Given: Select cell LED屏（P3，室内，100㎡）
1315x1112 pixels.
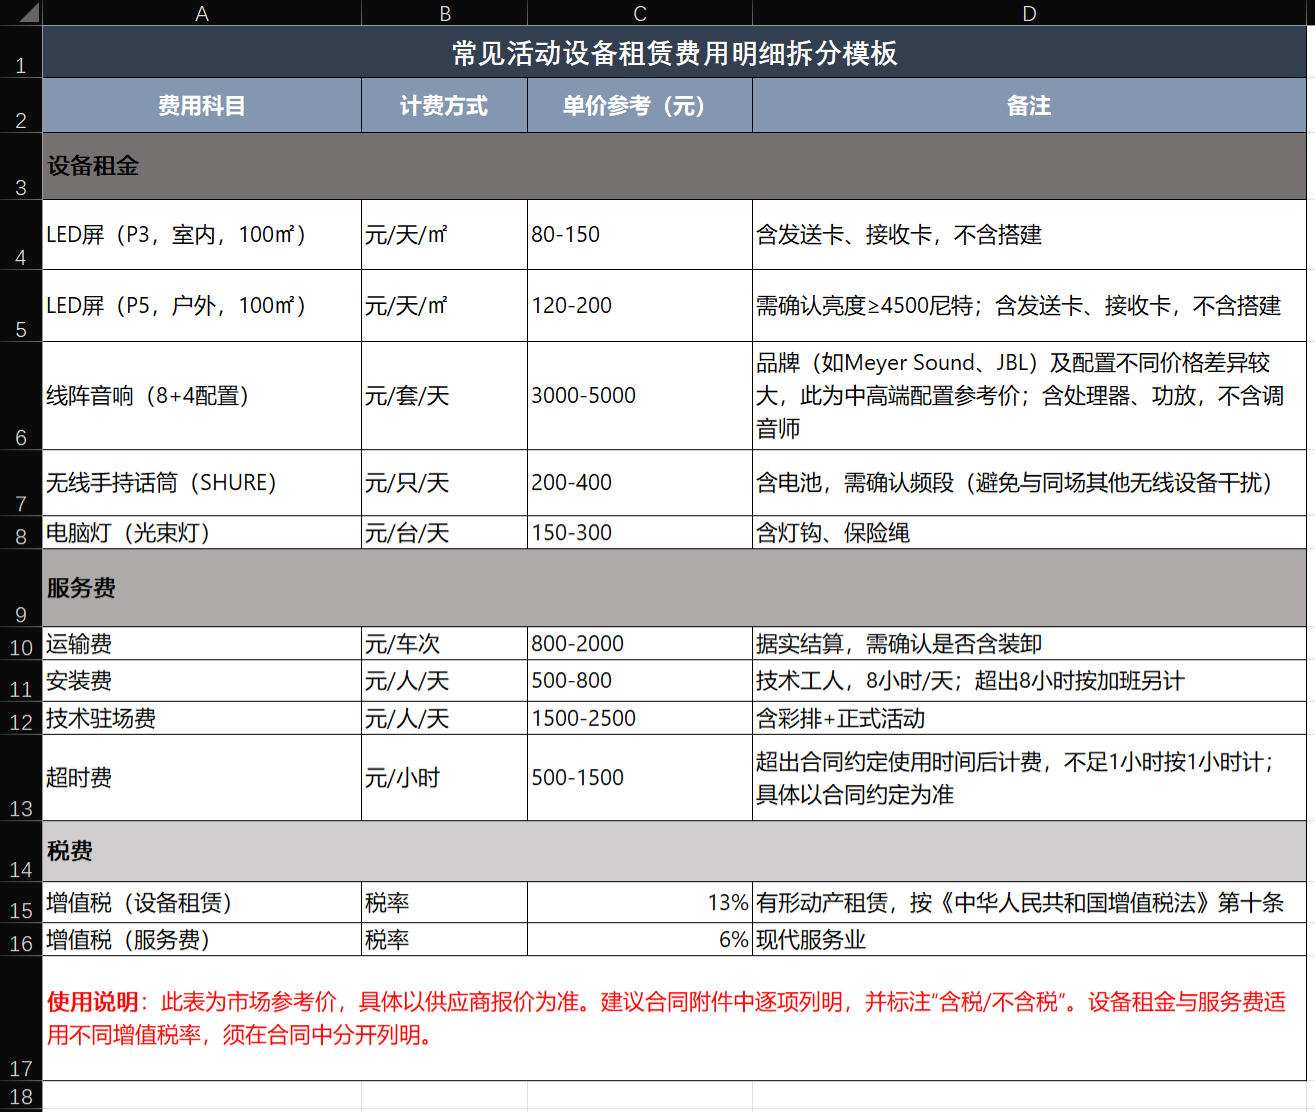Looking at the screenshot, I should (202, 235).
